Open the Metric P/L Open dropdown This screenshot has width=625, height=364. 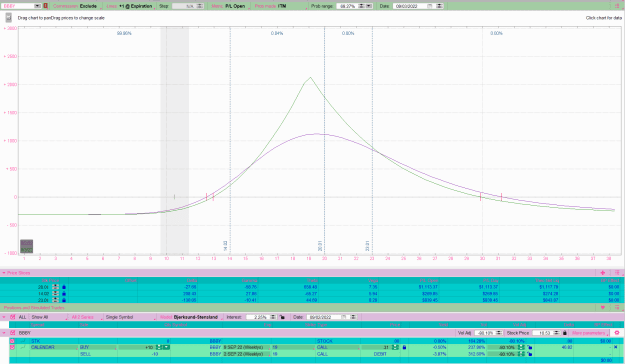click(230, 6)
